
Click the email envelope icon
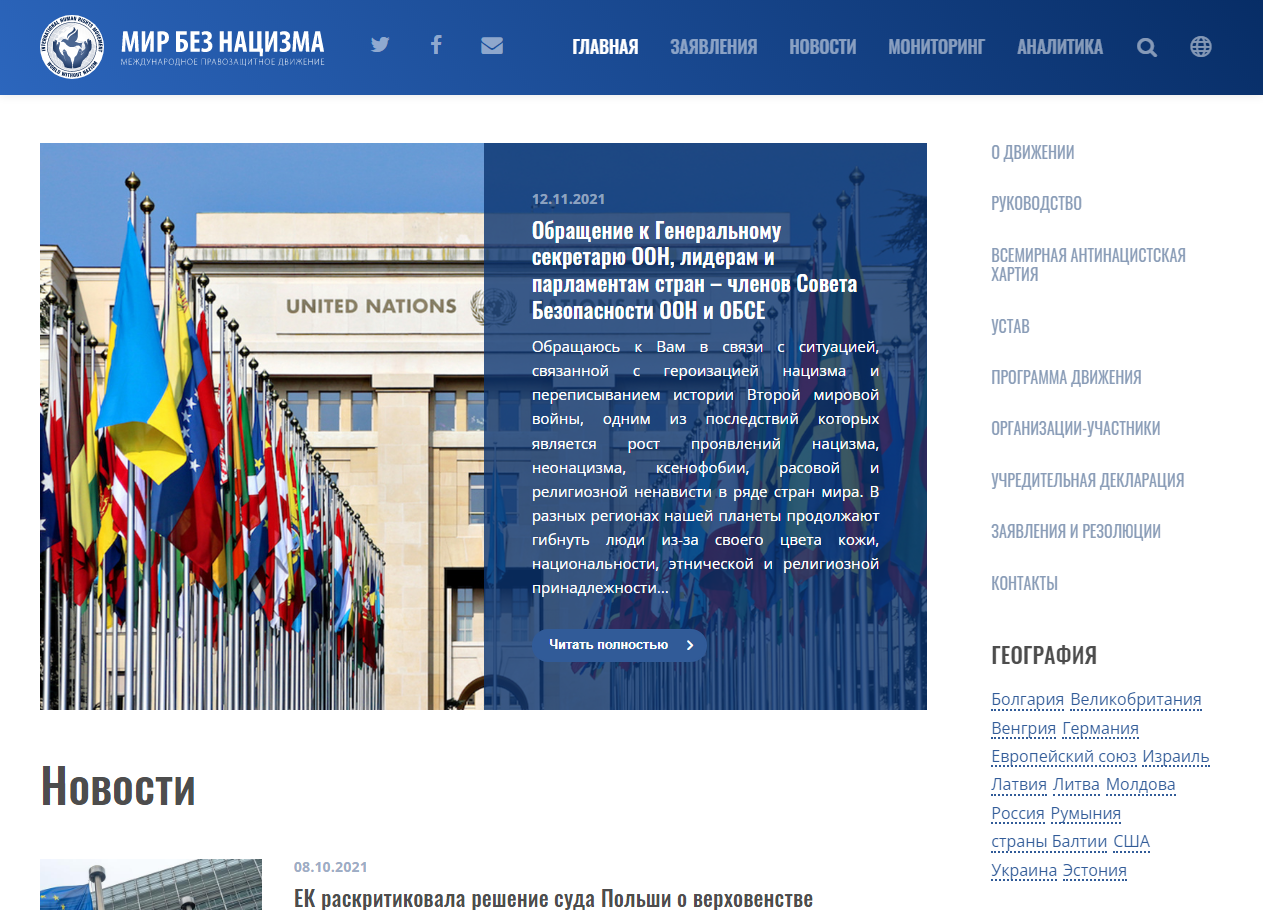[492, 45]
